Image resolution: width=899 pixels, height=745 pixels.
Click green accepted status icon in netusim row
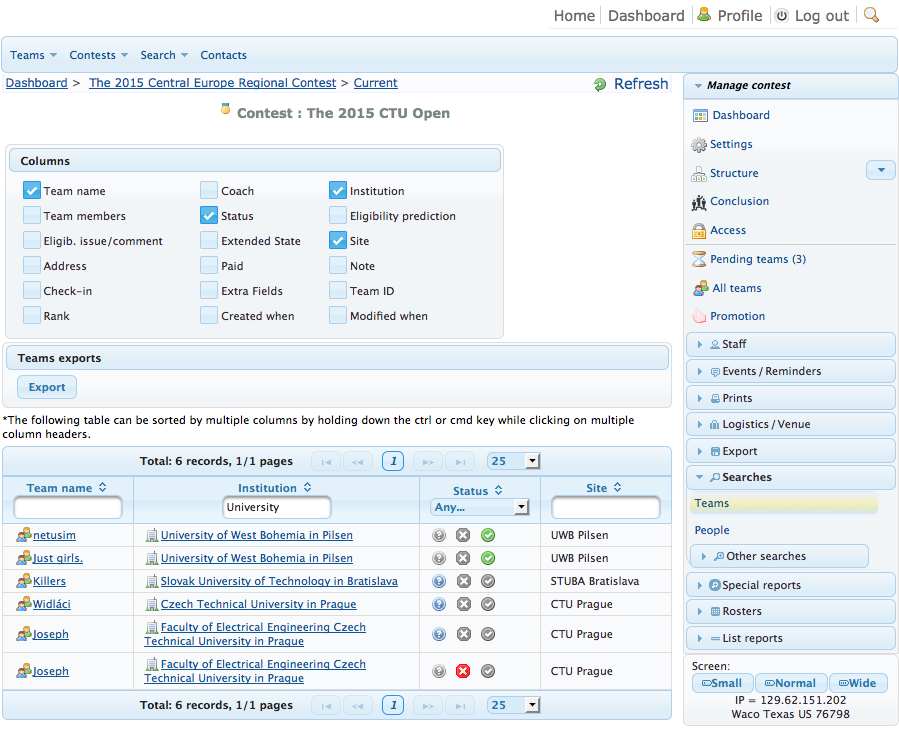(488, 535)
